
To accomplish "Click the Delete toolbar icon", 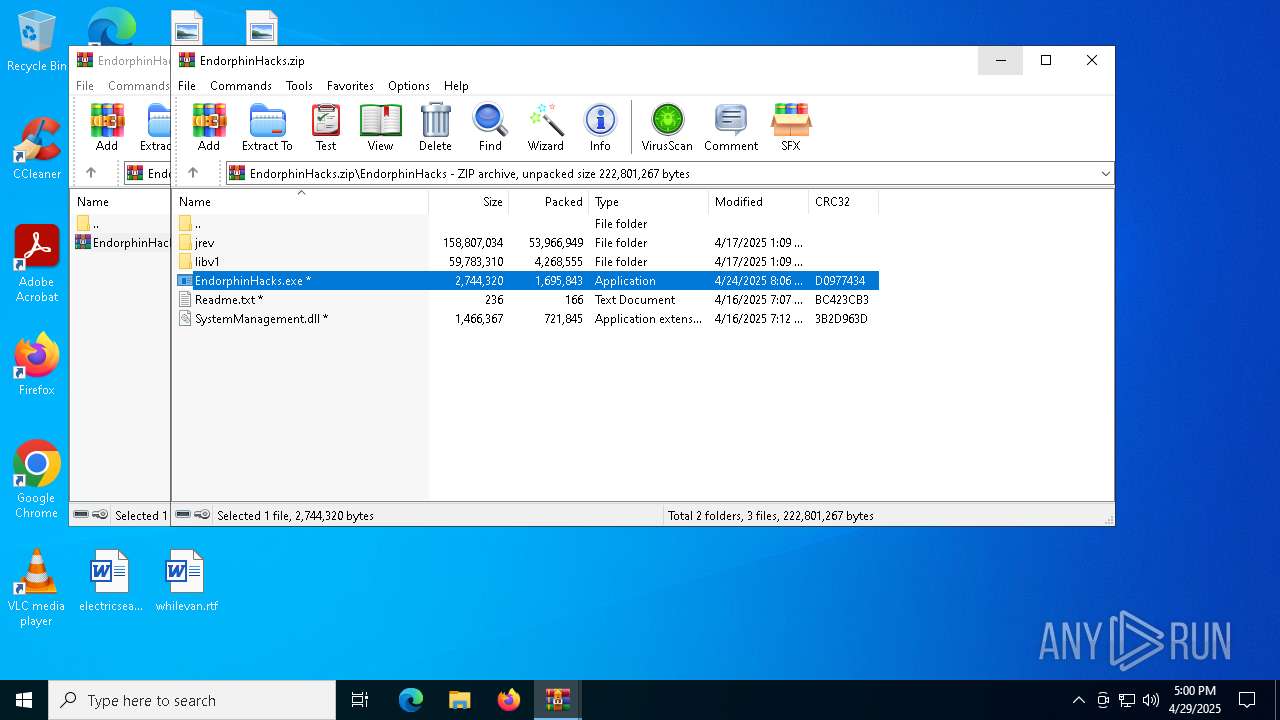I will 435,127.
